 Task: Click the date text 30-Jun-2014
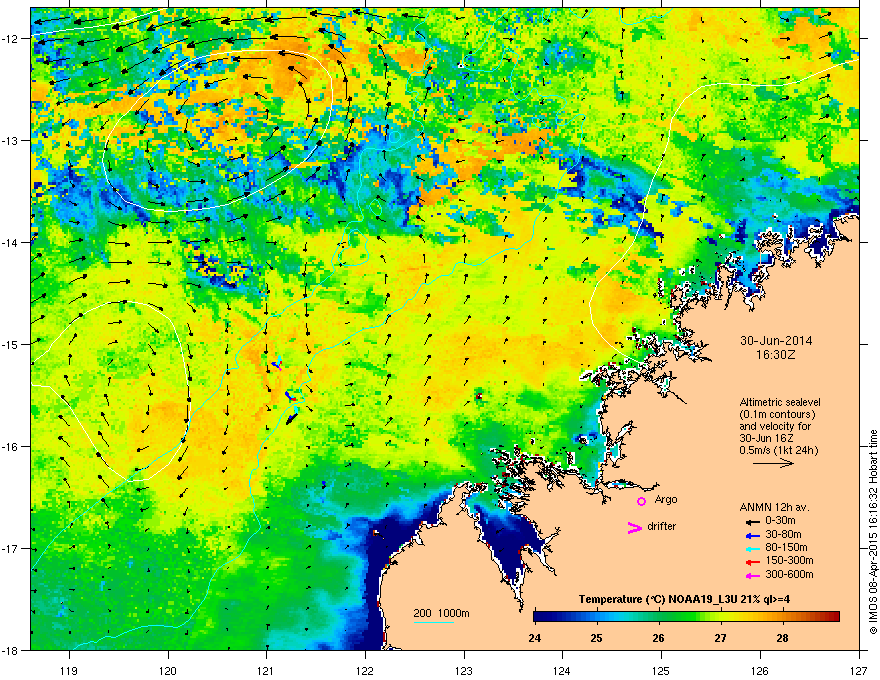(x=776, y=341)
